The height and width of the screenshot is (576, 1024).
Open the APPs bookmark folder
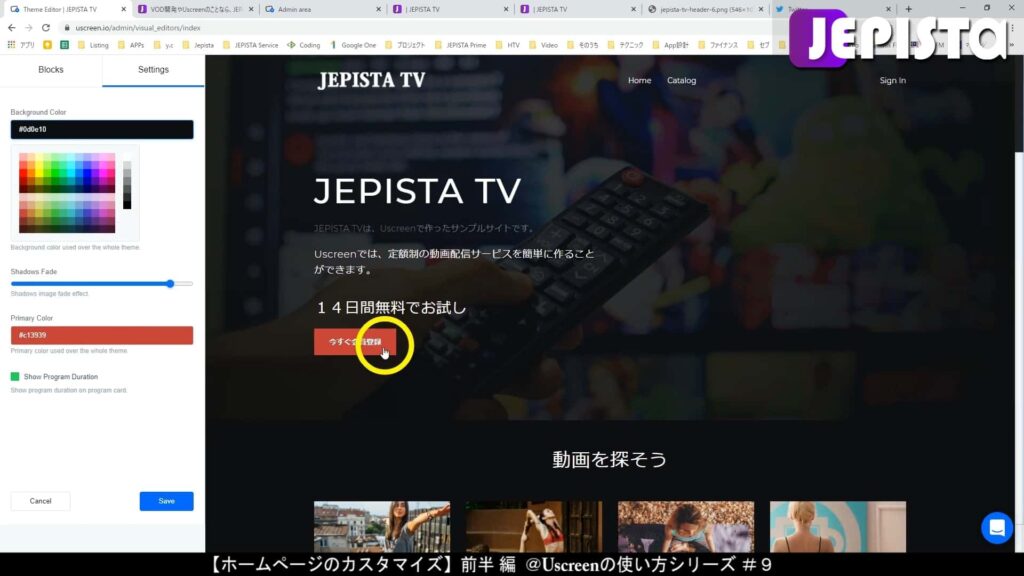(131, 45)
